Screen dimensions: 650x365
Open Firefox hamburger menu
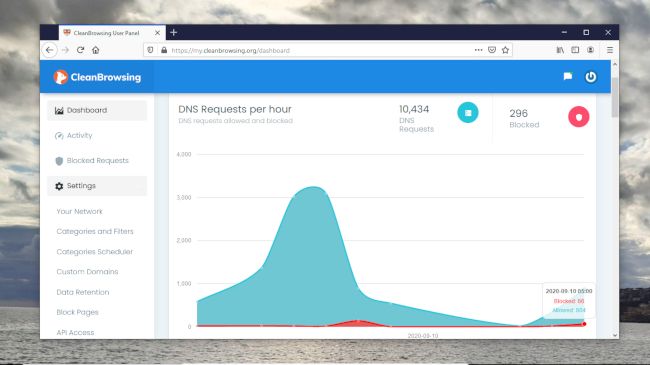coord(610,50)
